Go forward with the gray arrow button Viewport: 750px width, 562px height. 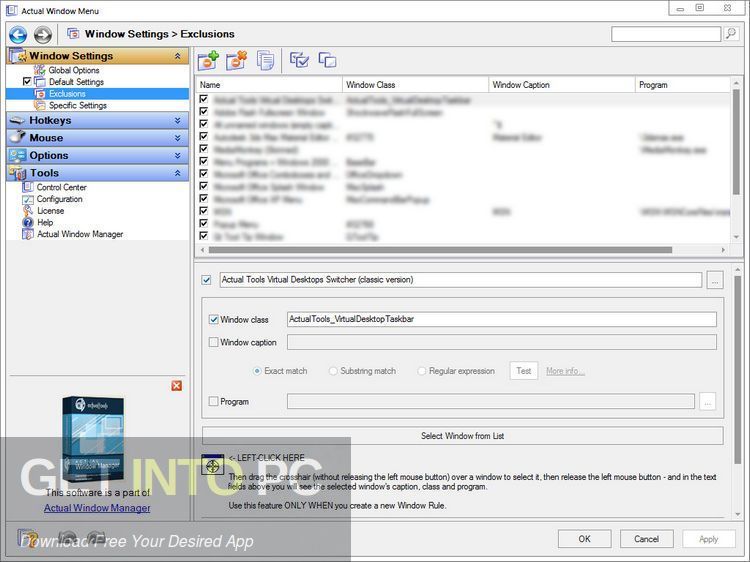(x=43, y=34)
